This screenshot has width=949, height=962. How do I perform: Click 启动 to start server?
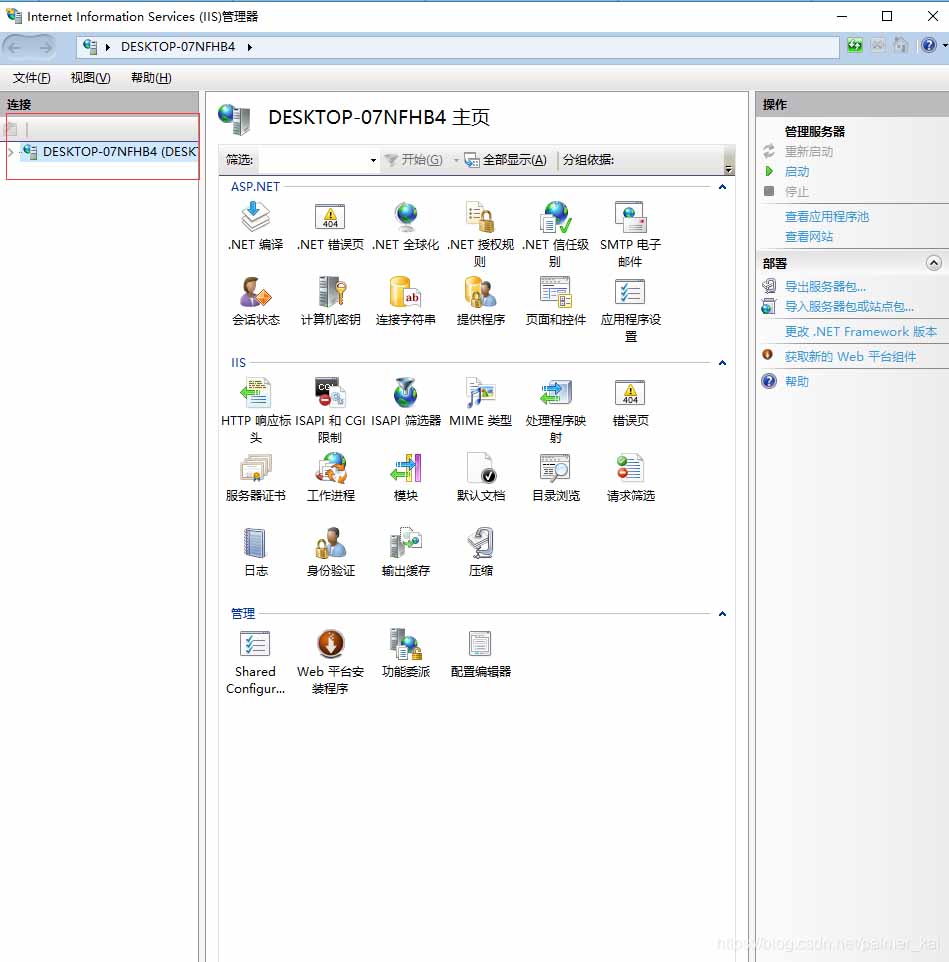[796, 172]
